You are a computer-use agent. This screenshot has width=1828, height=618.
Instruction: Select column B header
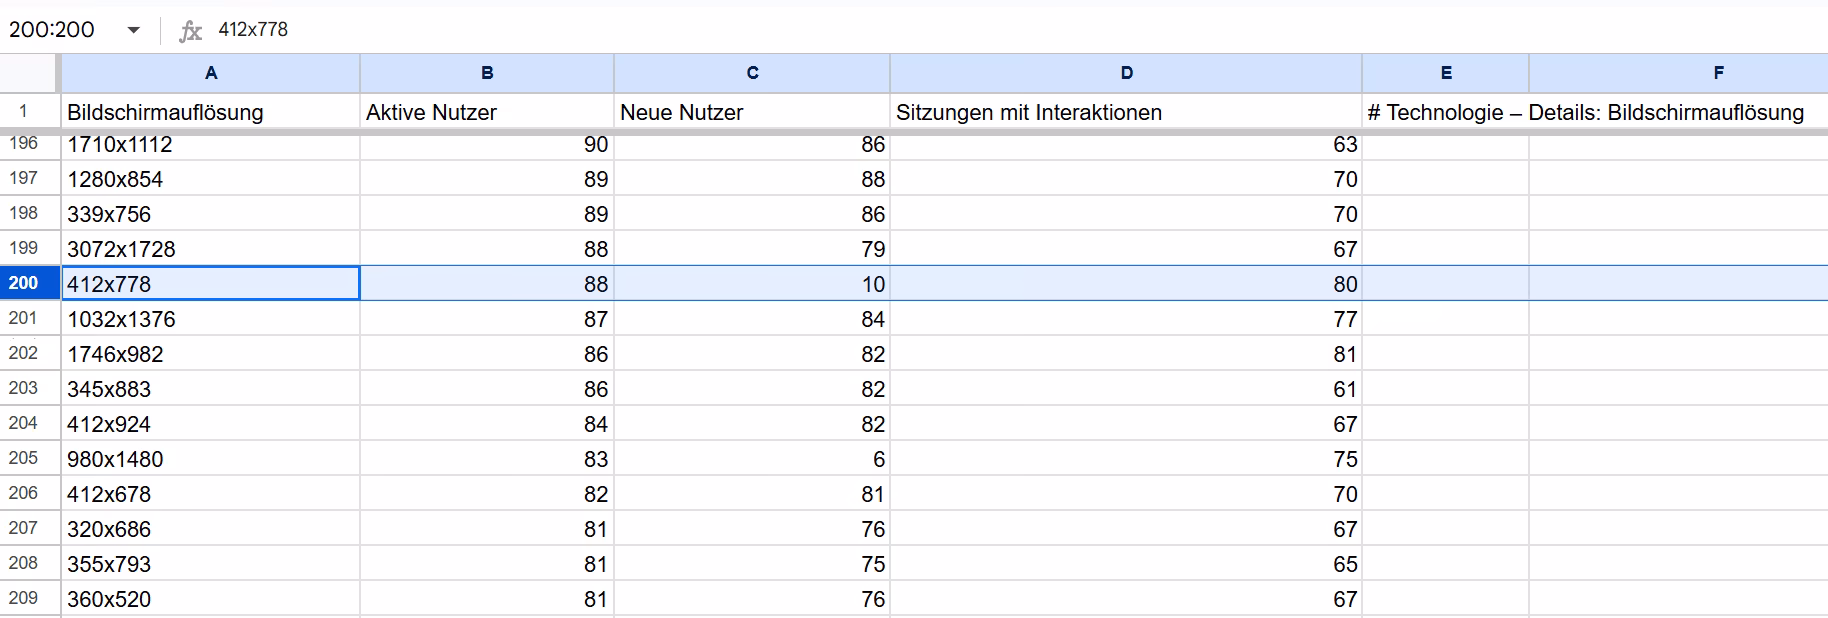coord(487,73)
